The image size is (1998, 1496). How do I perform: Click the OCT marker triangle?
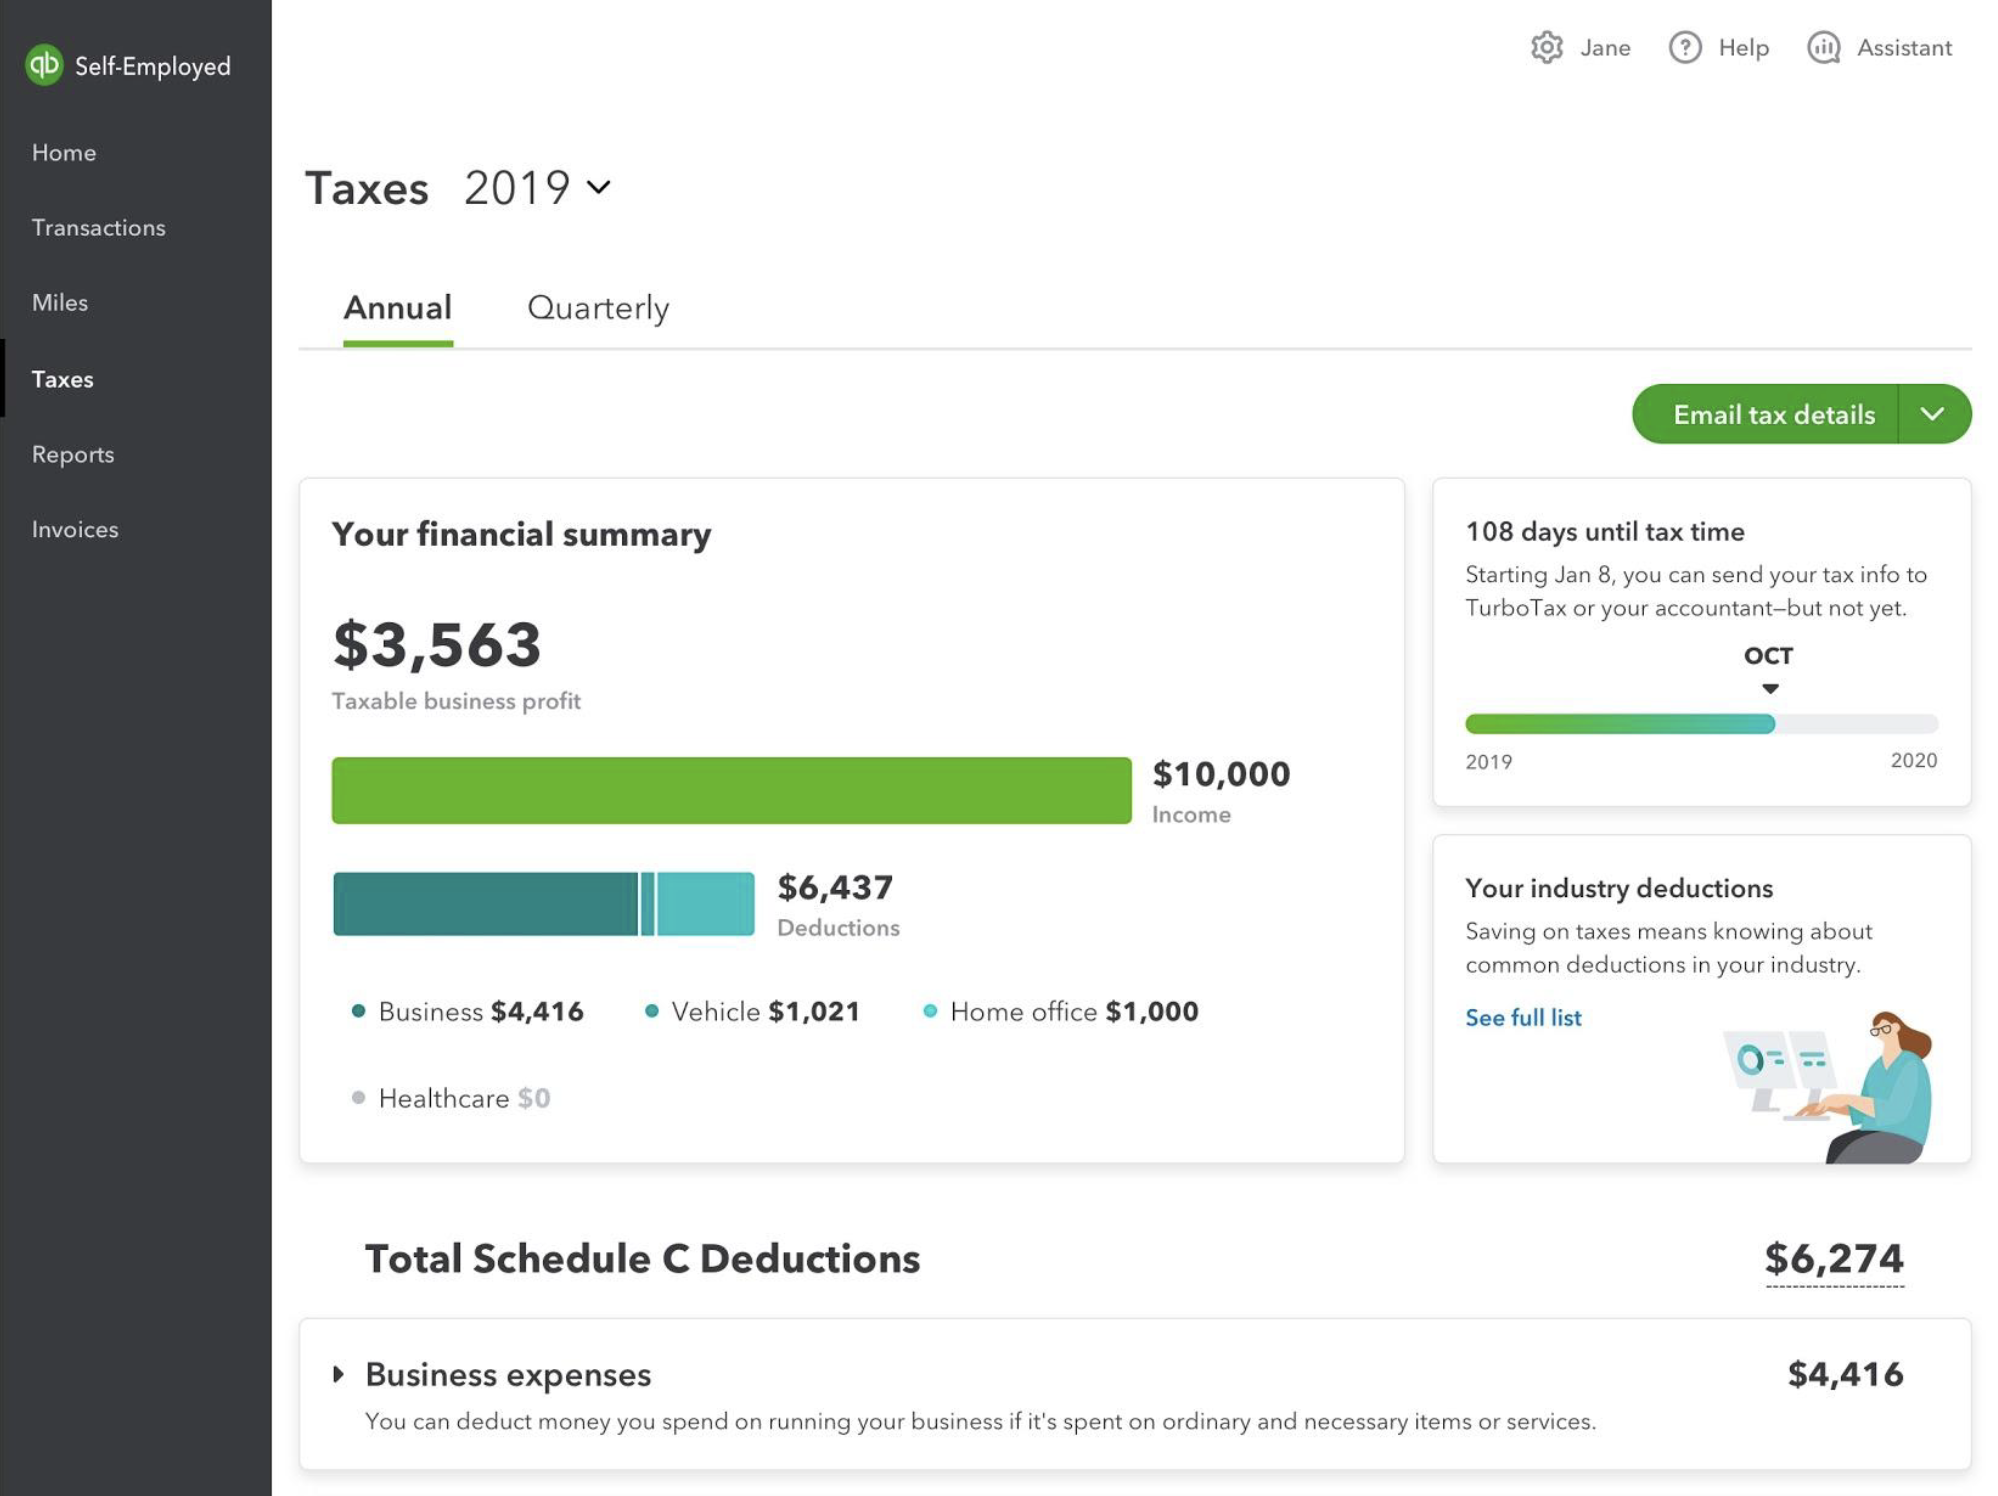[1770, 688]
